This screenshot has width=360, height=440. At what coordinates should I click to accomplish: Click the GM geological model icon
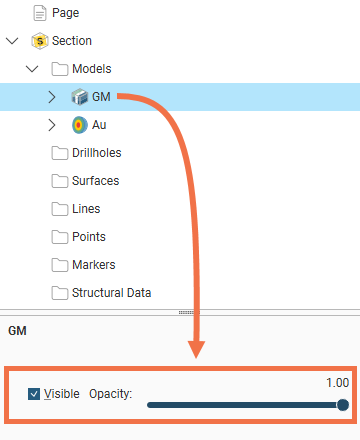80,97
